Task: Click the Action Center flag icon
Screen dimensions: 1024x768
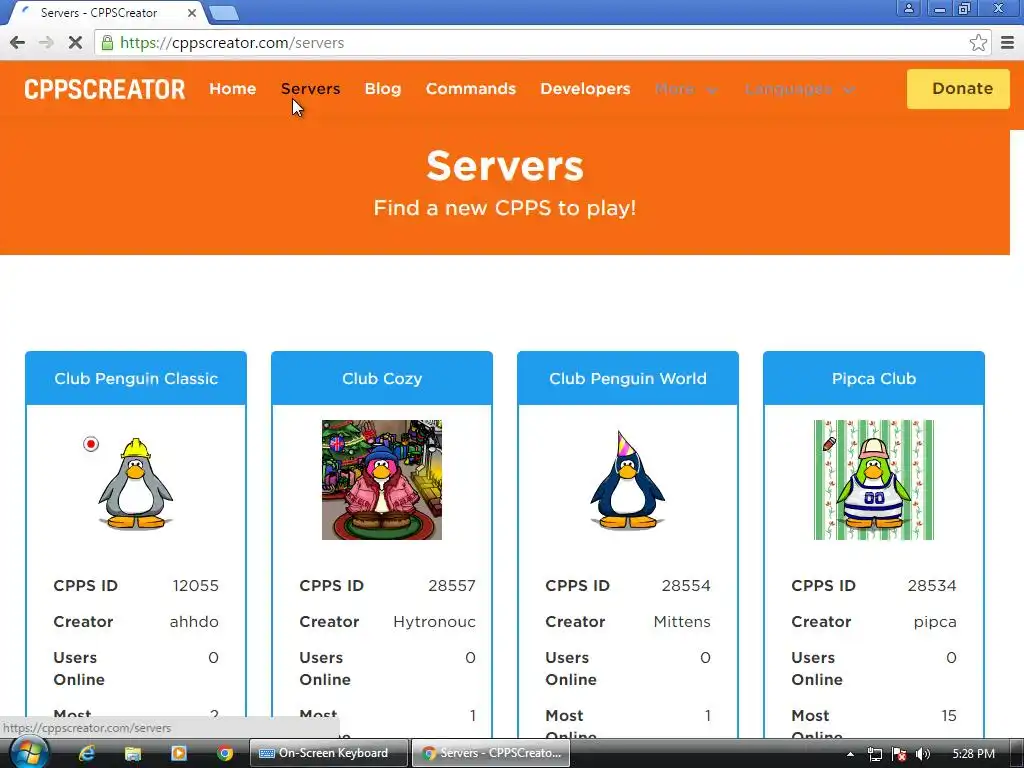Action: point(899,754)
